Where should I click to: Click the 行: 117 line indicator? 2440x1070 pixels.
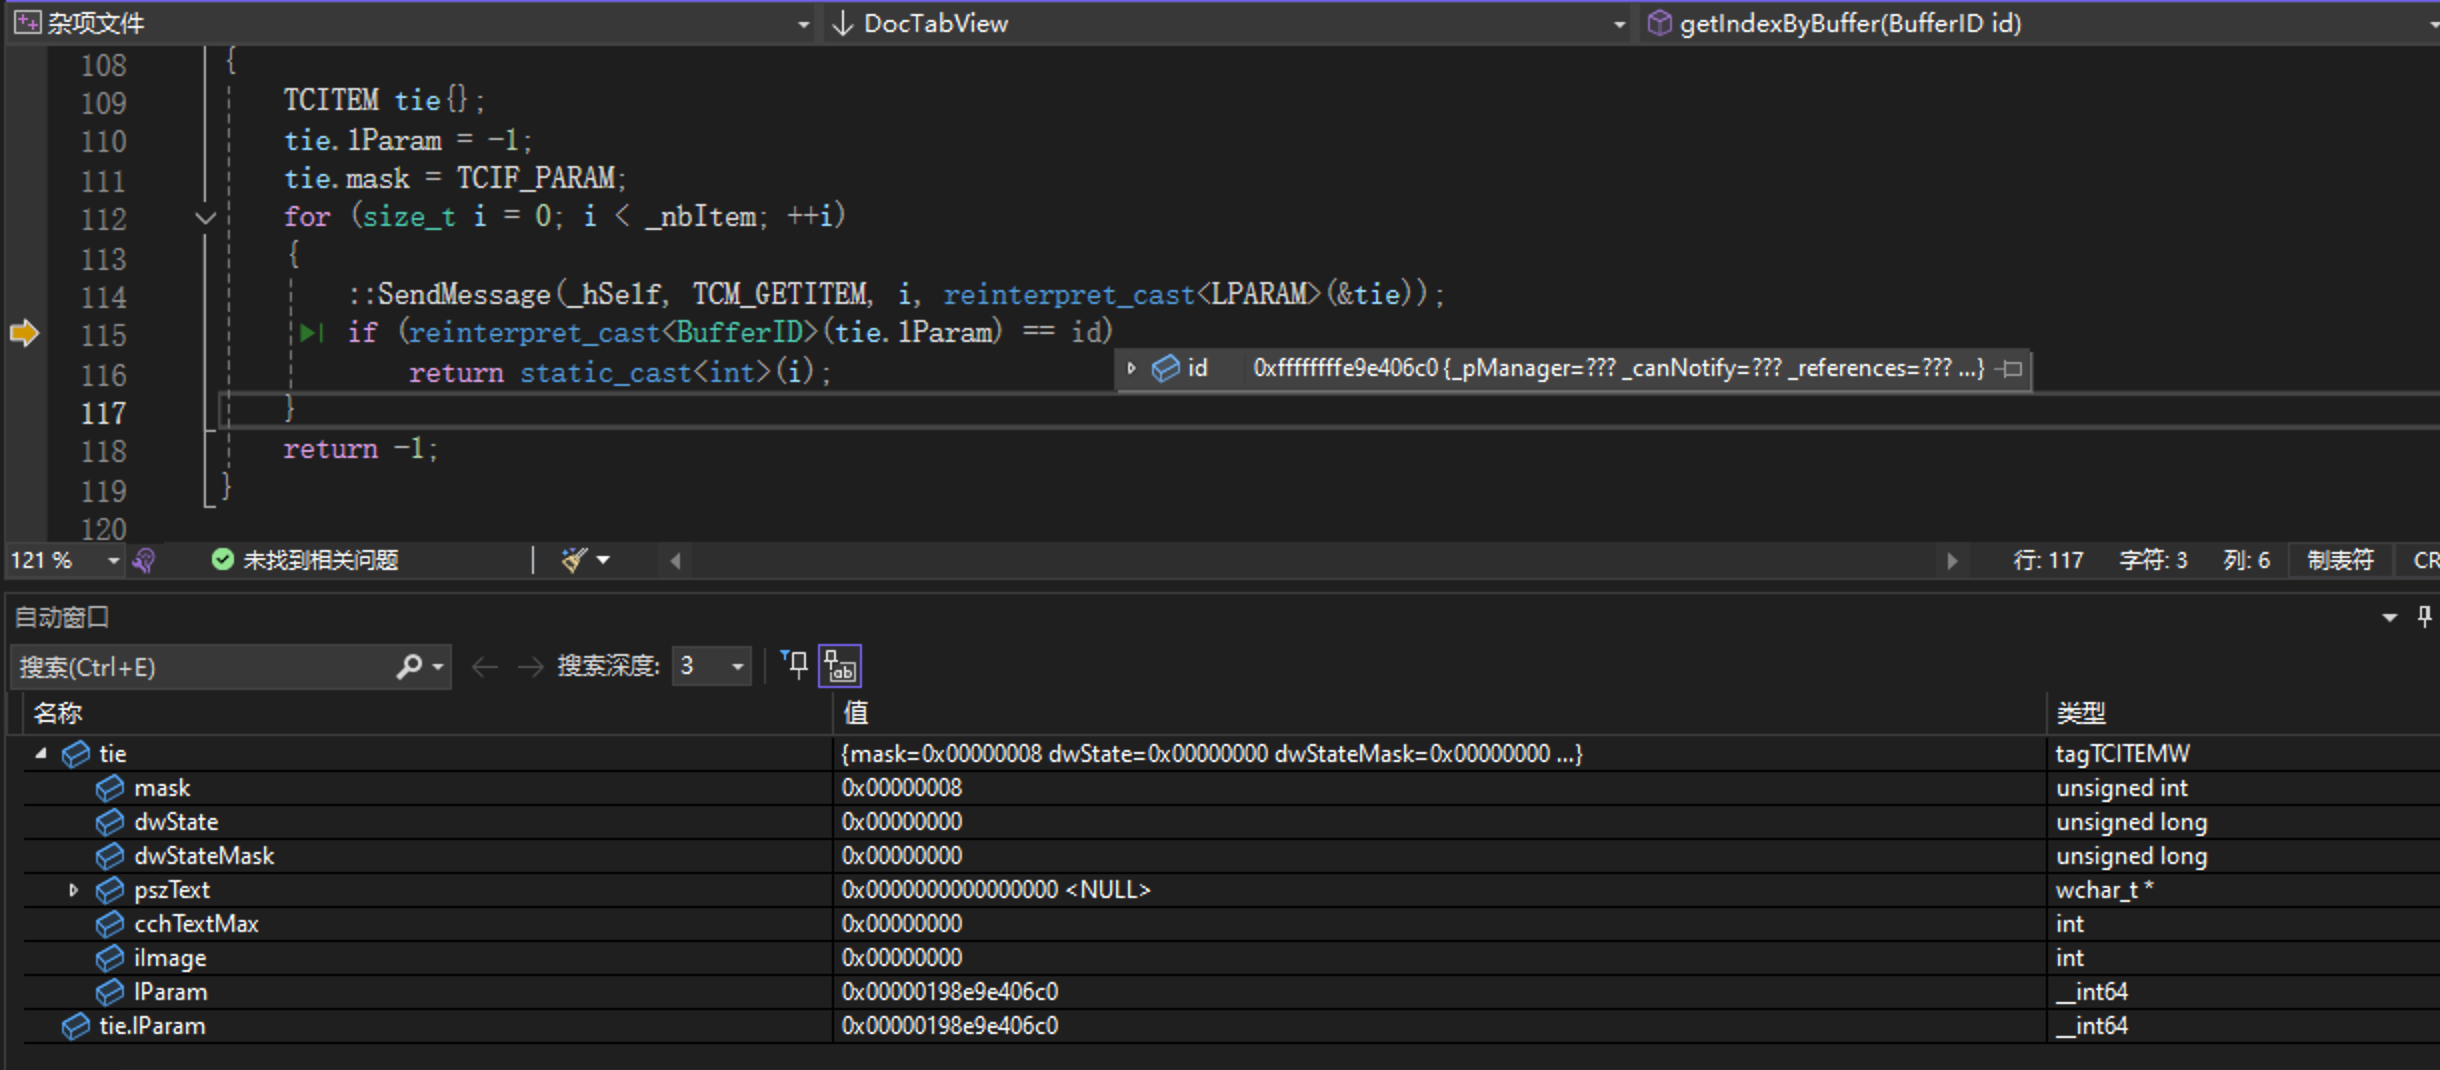coord(2046,560)
